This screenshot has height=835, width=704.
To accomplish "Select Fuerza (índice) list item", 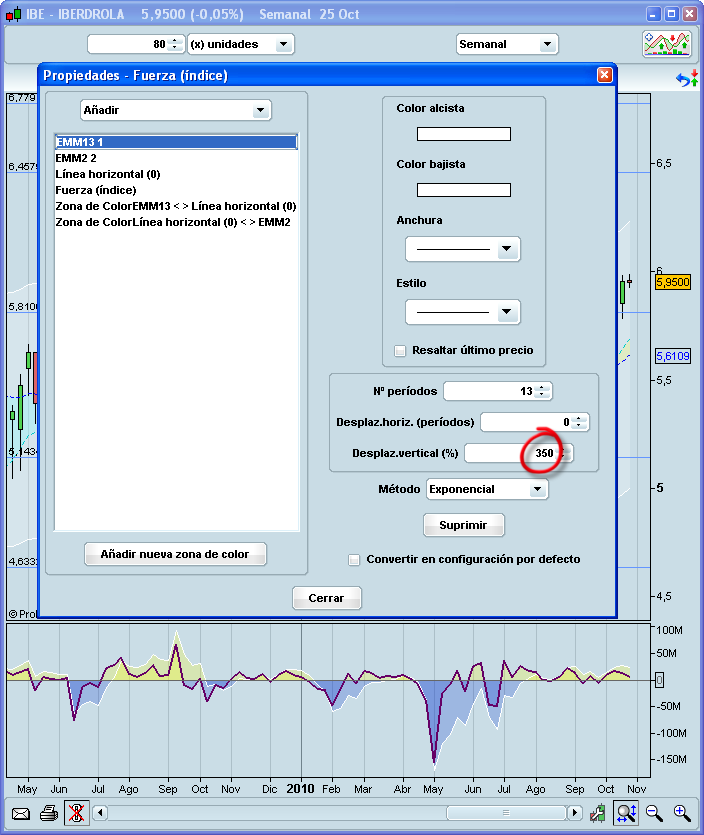I will tap(176, 190).
